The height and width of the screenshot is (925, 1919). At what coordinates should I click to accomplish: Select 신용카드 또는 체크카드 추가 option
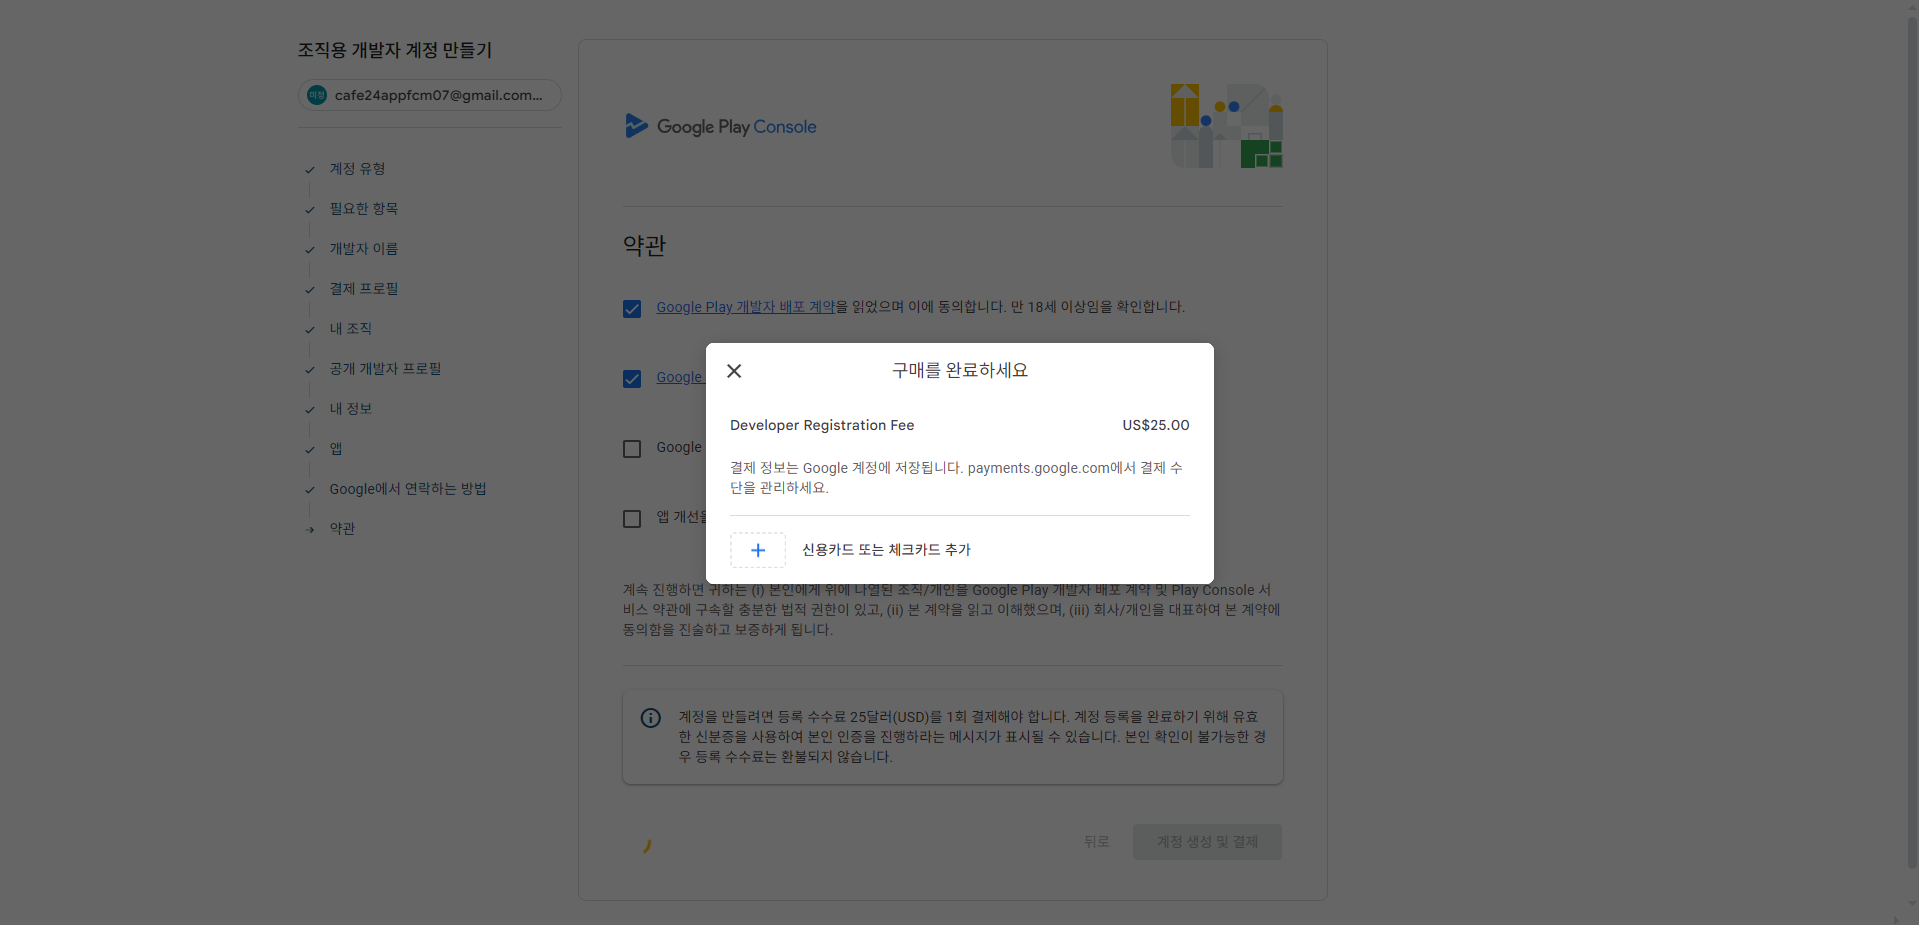pyautogui.click(x=886, y=550)
